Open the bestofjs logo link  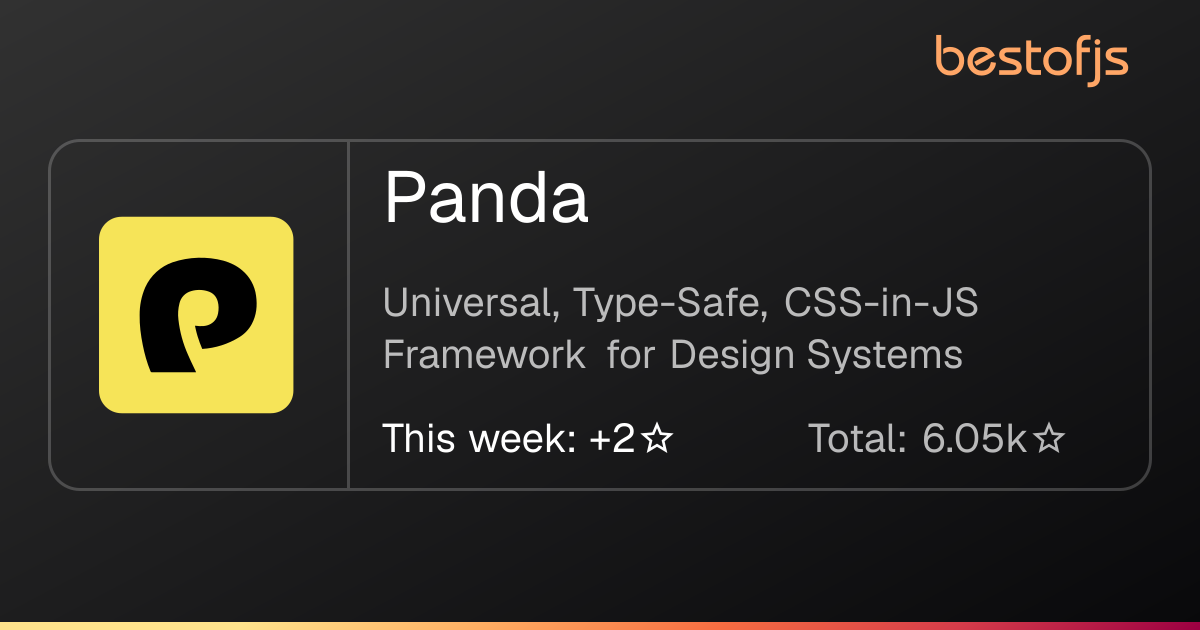(x=1032, y=58)
